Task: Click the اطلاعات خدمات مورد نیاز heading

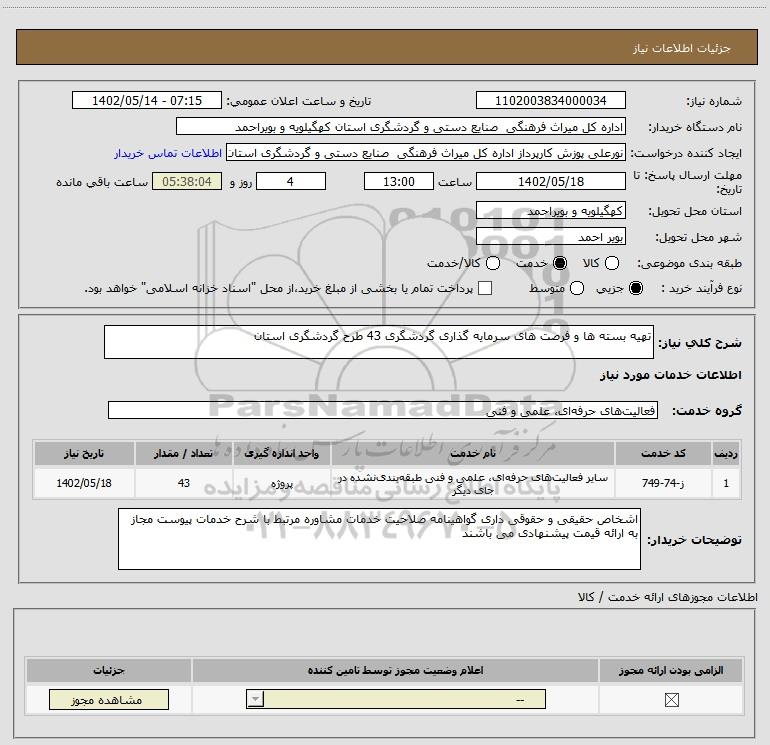Action: pyautogui.click(x=670, y=375)
